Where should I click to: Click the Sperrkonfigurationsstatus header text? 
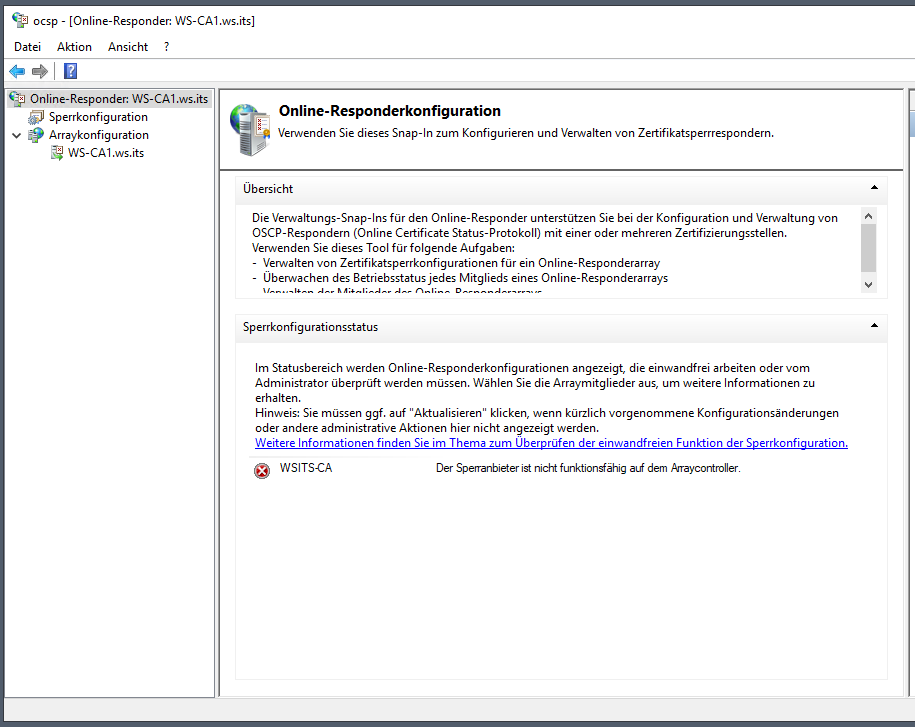pyautogui.click(x=310, y=327)
